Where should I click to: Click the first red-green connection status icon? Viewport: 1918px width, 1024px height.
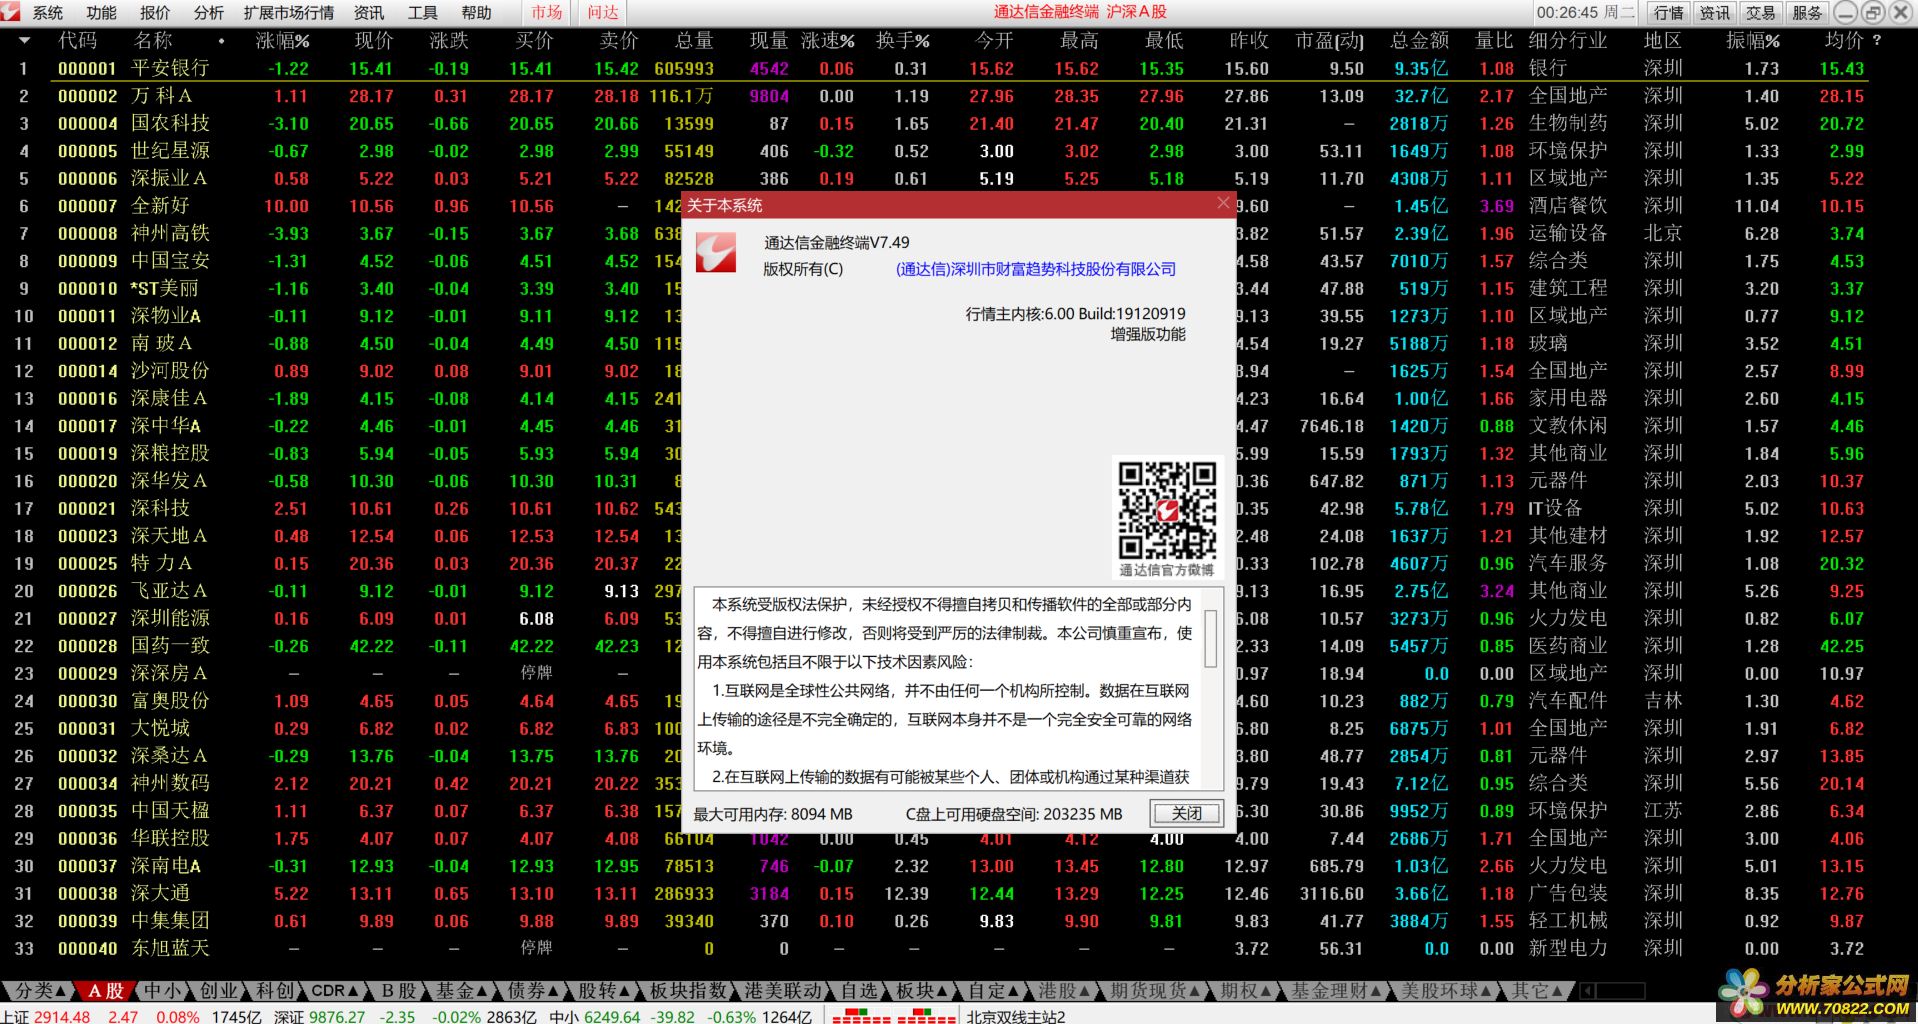point(861,1016)
